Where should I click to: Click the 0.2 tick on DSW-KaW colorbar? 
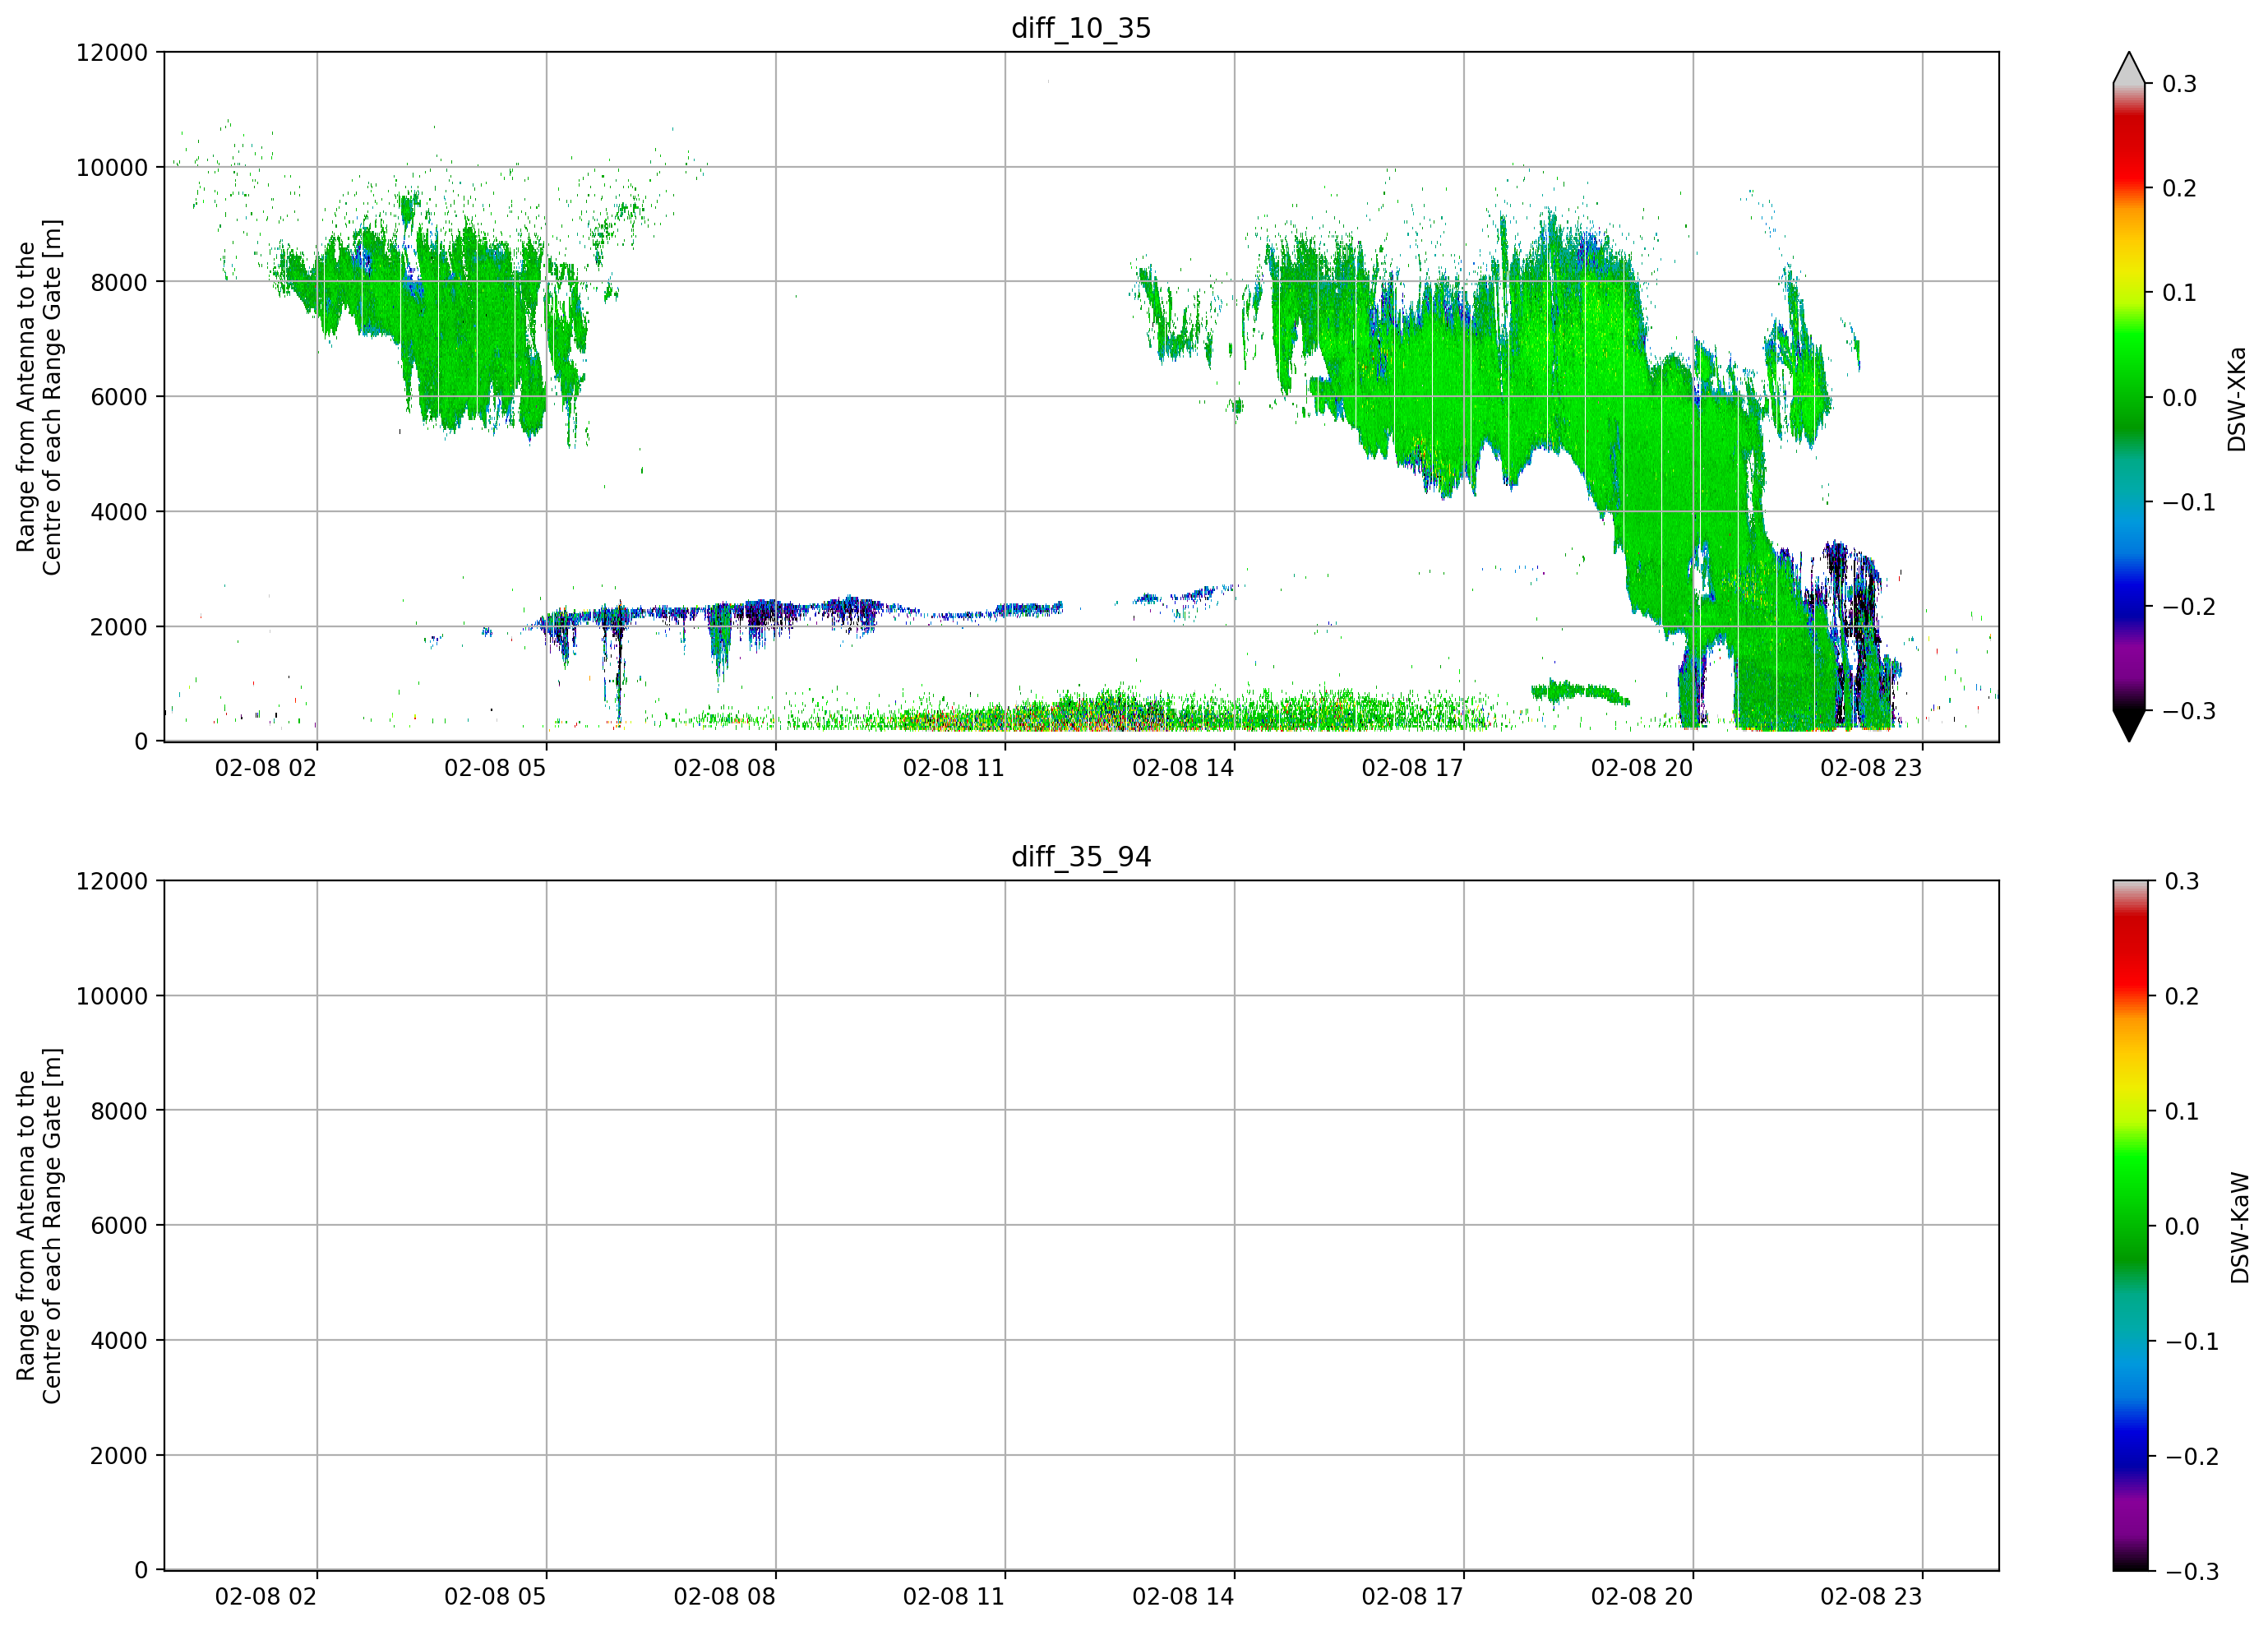pos(2181,996)
